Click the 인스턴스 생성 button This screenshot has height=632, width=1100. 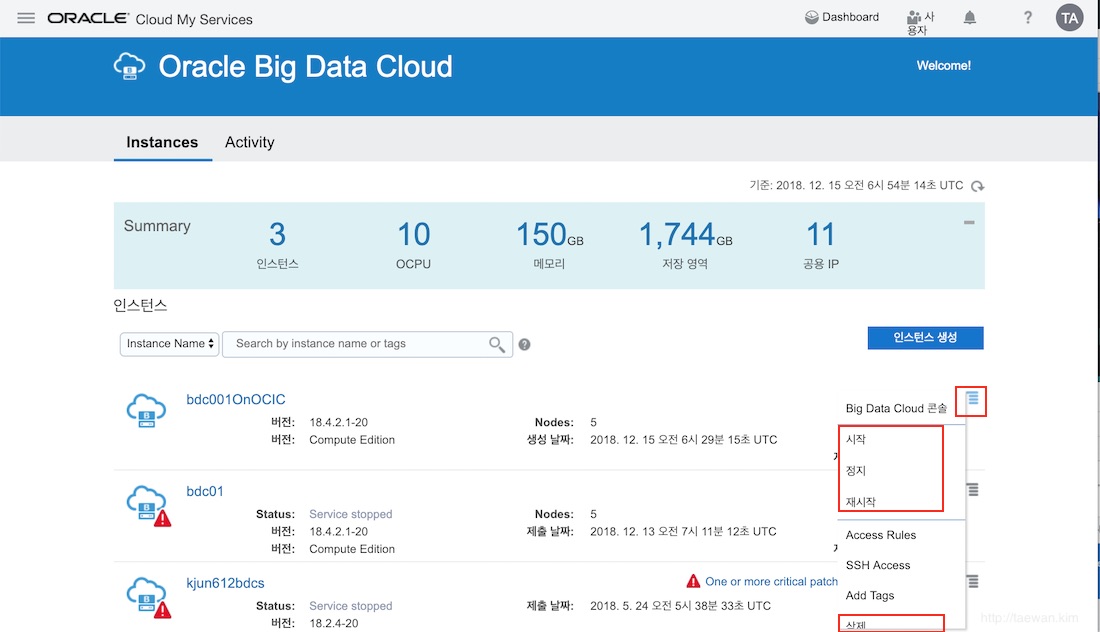[x=925, y=337]
